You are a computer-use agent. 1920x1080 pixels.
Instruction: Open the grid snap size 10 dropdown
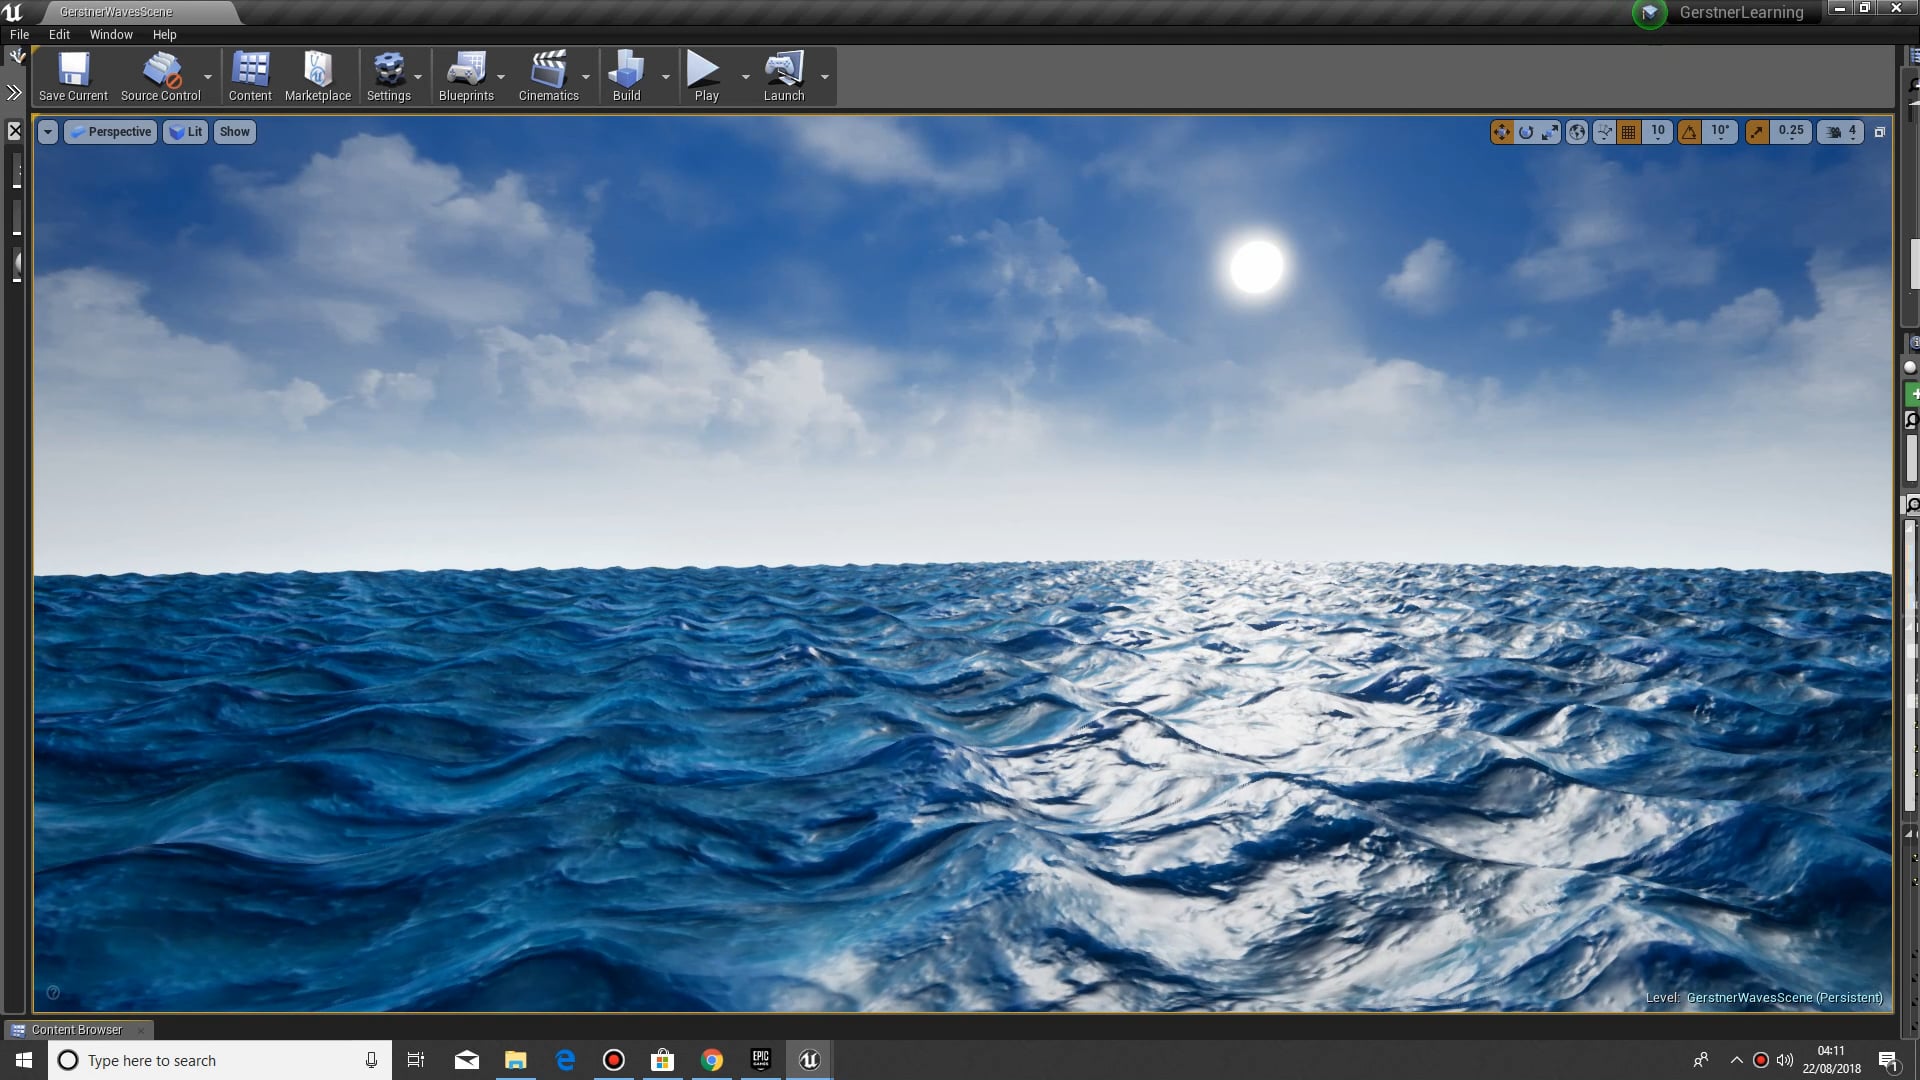point(1657,132)
